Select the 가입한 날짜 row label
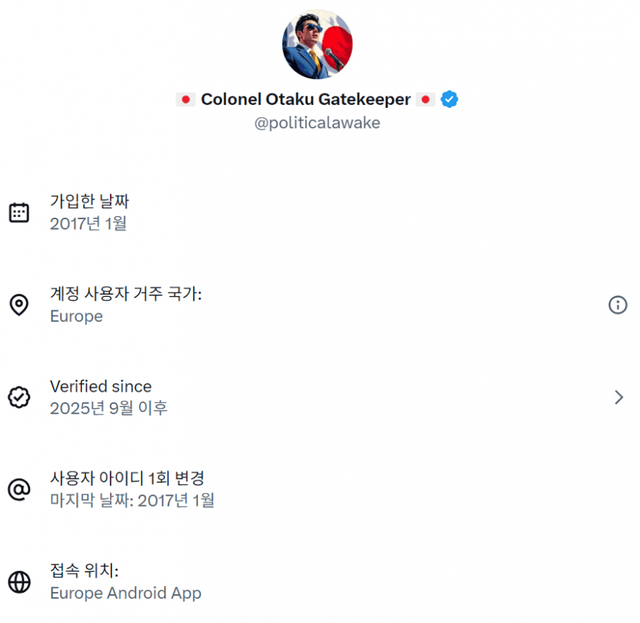 pos(90,202)
